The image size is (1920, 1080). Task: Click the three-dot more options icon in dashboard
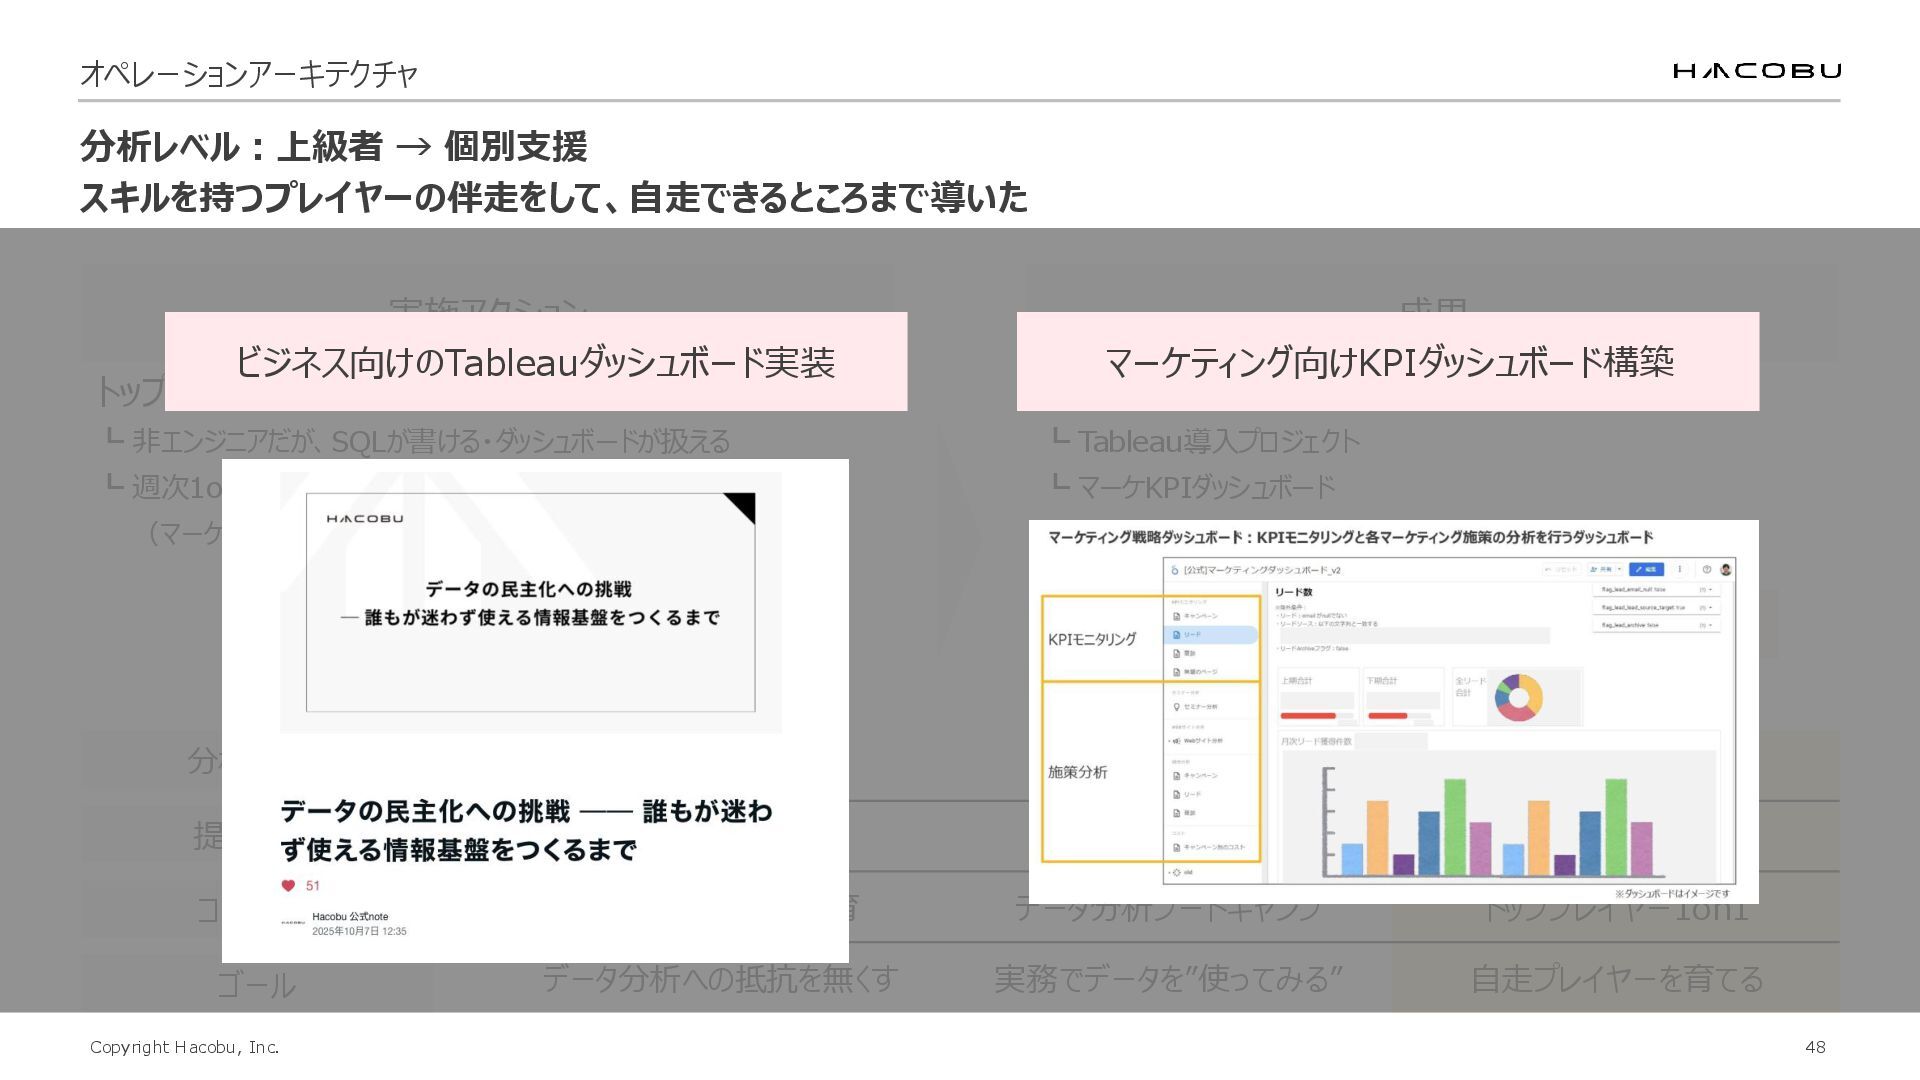tap(1680, 569)
